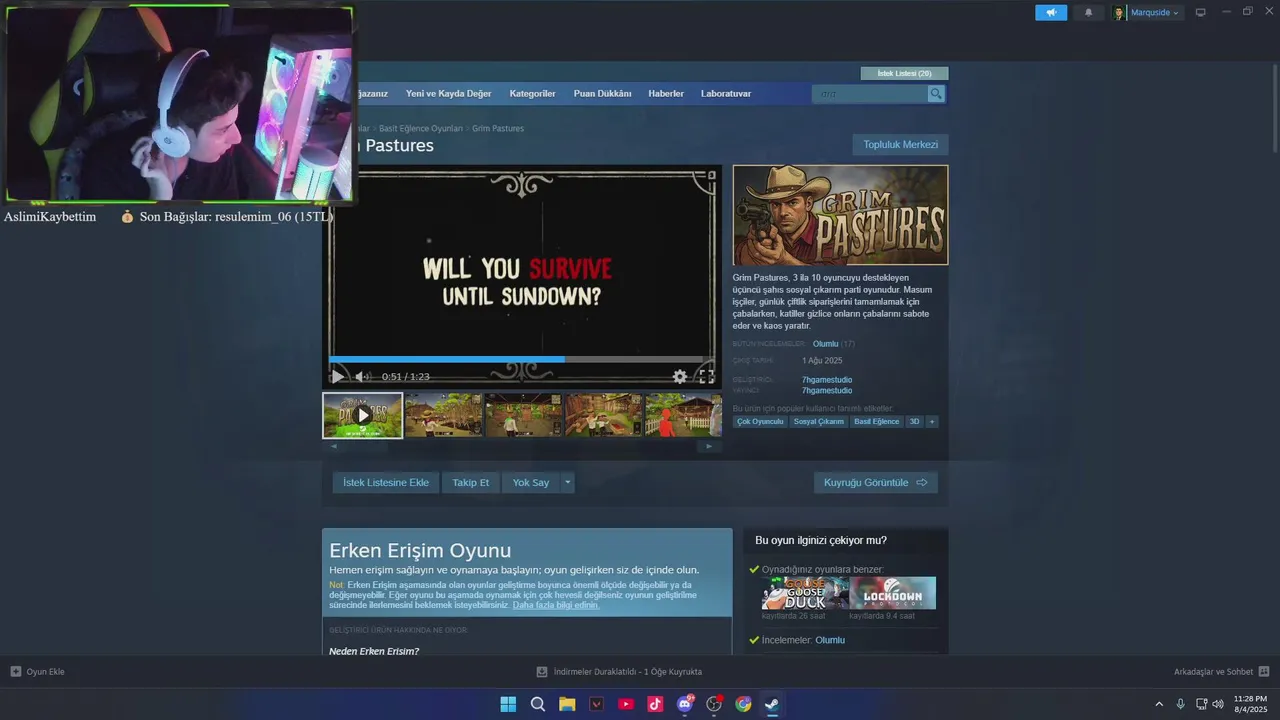This screenshot has width=1280, height=720.
Task: Click Kuyruğu Görüntüle button
Action: pyautogui.click(x=875, y=483)
